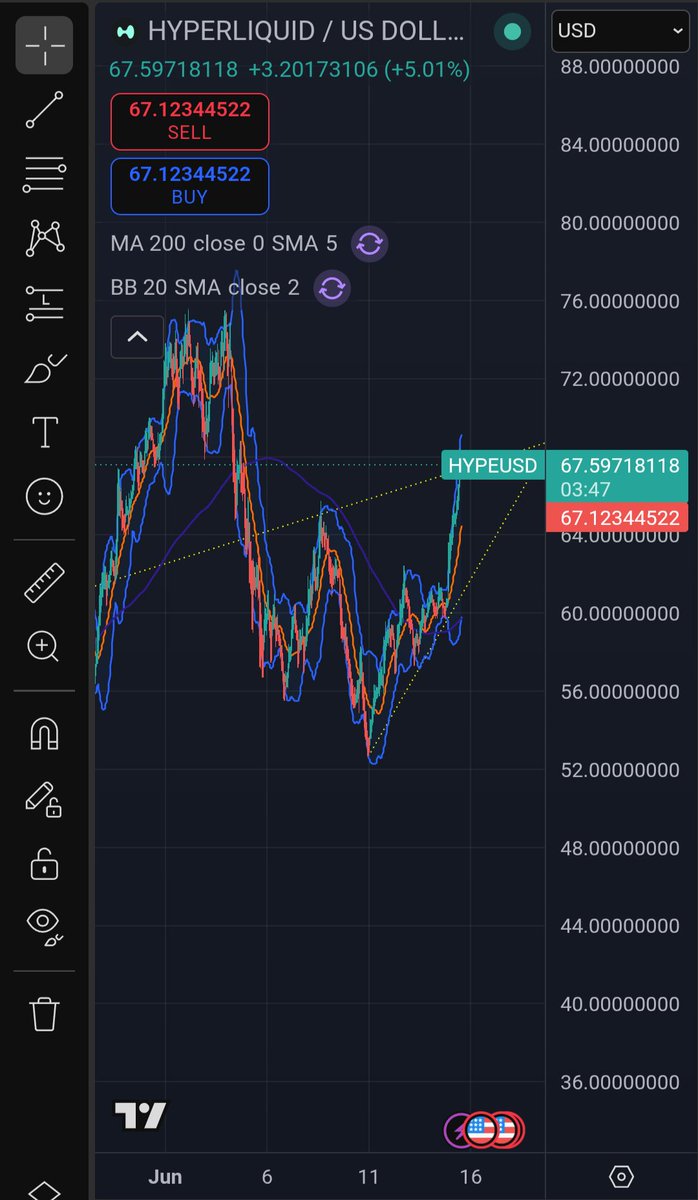Viewport: 698px width, 1200px height.
Task: Click the MA 200 indicator refresh icon
Action: click(369, 243)
